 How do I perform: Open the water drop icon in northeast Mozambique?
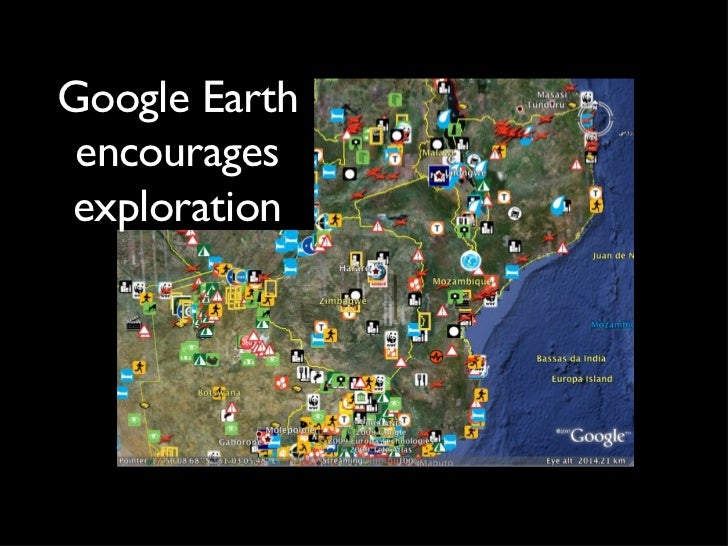(557, 206)
